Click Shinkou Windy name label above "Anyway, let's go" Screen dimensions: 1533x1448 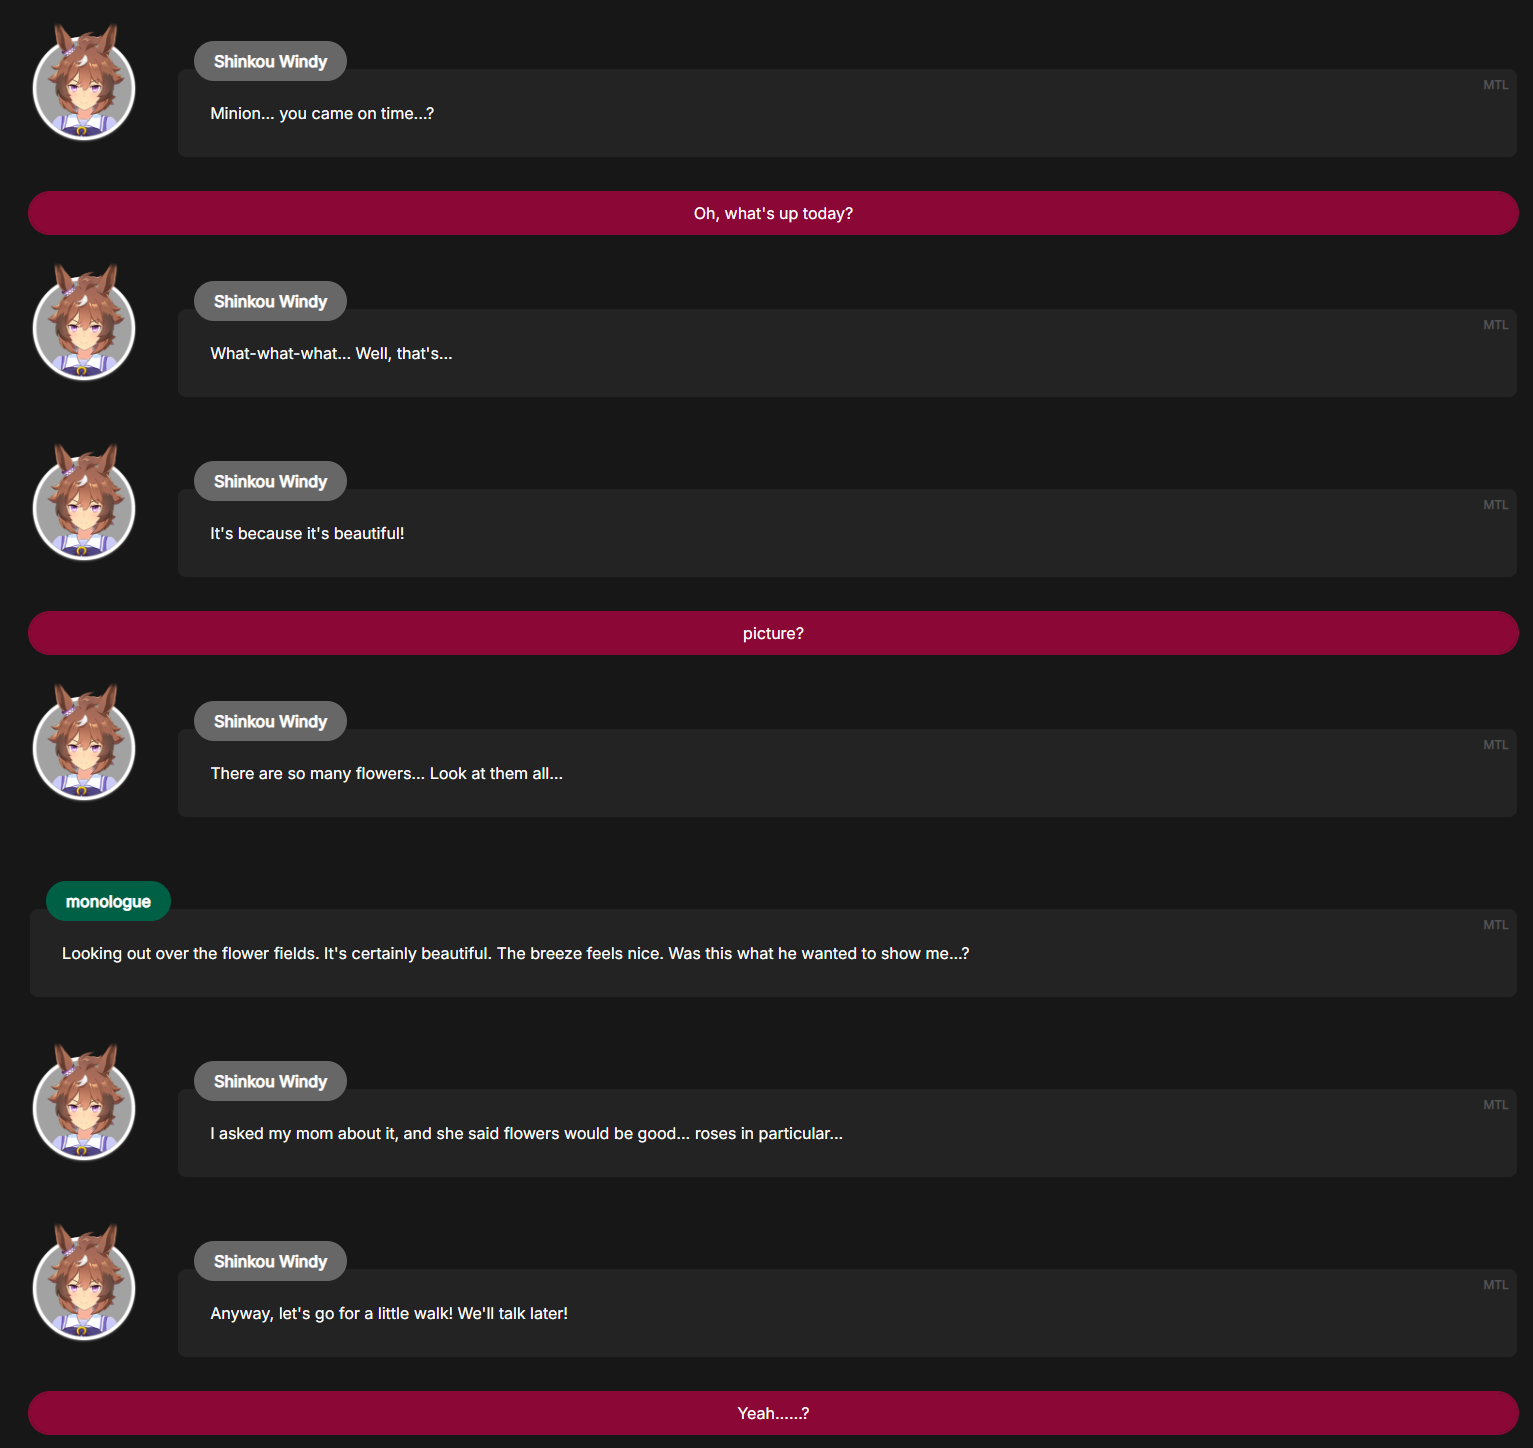point(270,1261)
